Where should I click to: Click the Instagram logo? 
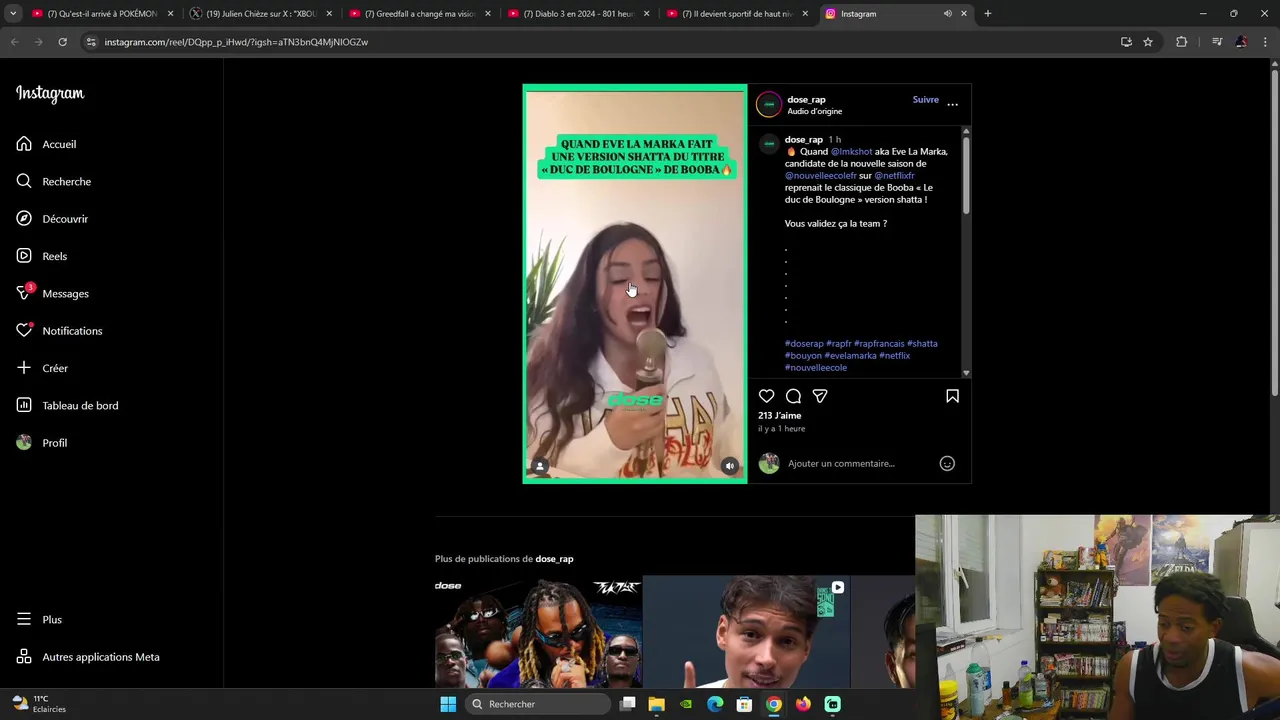[x=50, y=94]
